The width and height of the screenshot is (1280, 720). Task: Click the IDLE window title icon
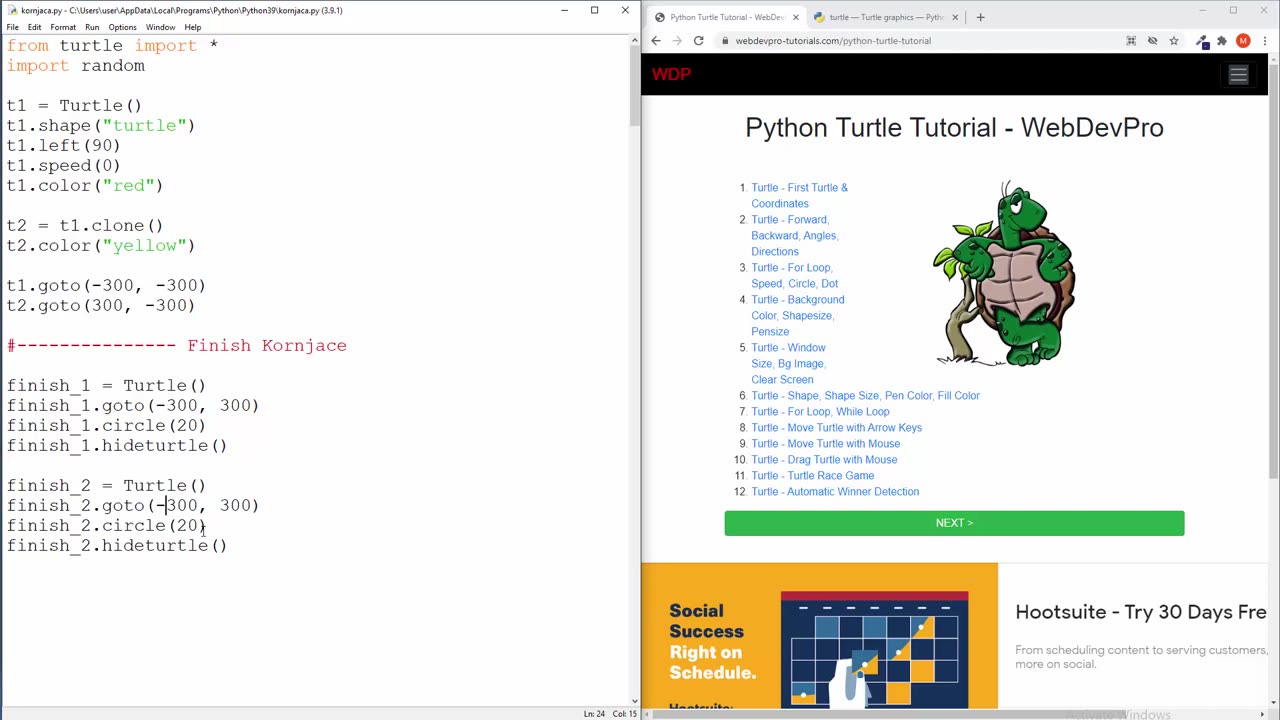click(x=12, y=10)
